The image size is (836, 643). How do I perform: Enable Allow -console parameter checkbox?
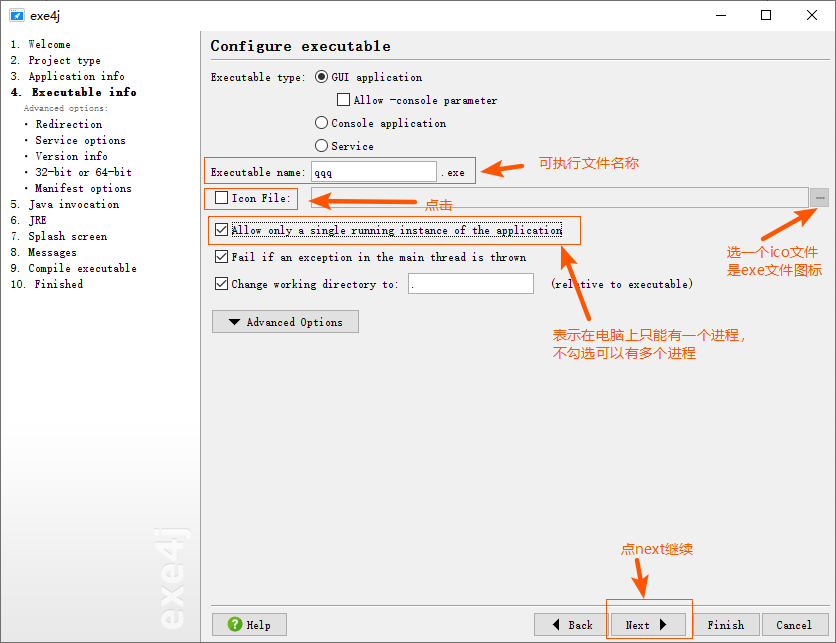[x=343, y=100]
